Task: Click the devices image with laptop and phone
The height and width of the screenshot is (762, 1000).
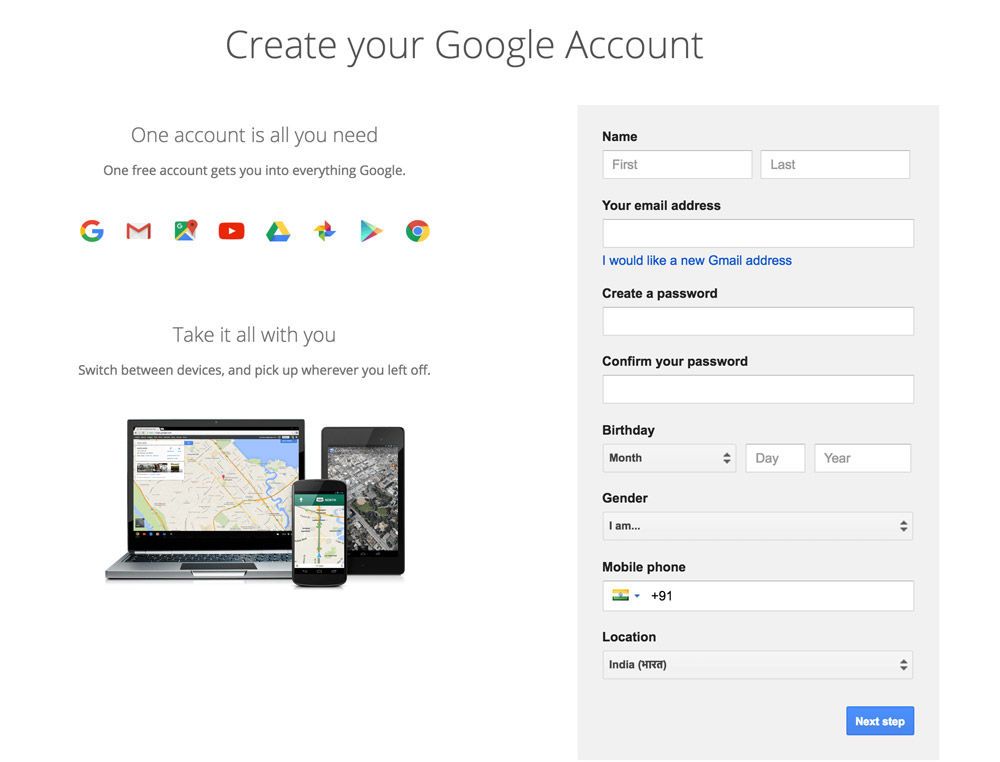Action: click(255, 502)
